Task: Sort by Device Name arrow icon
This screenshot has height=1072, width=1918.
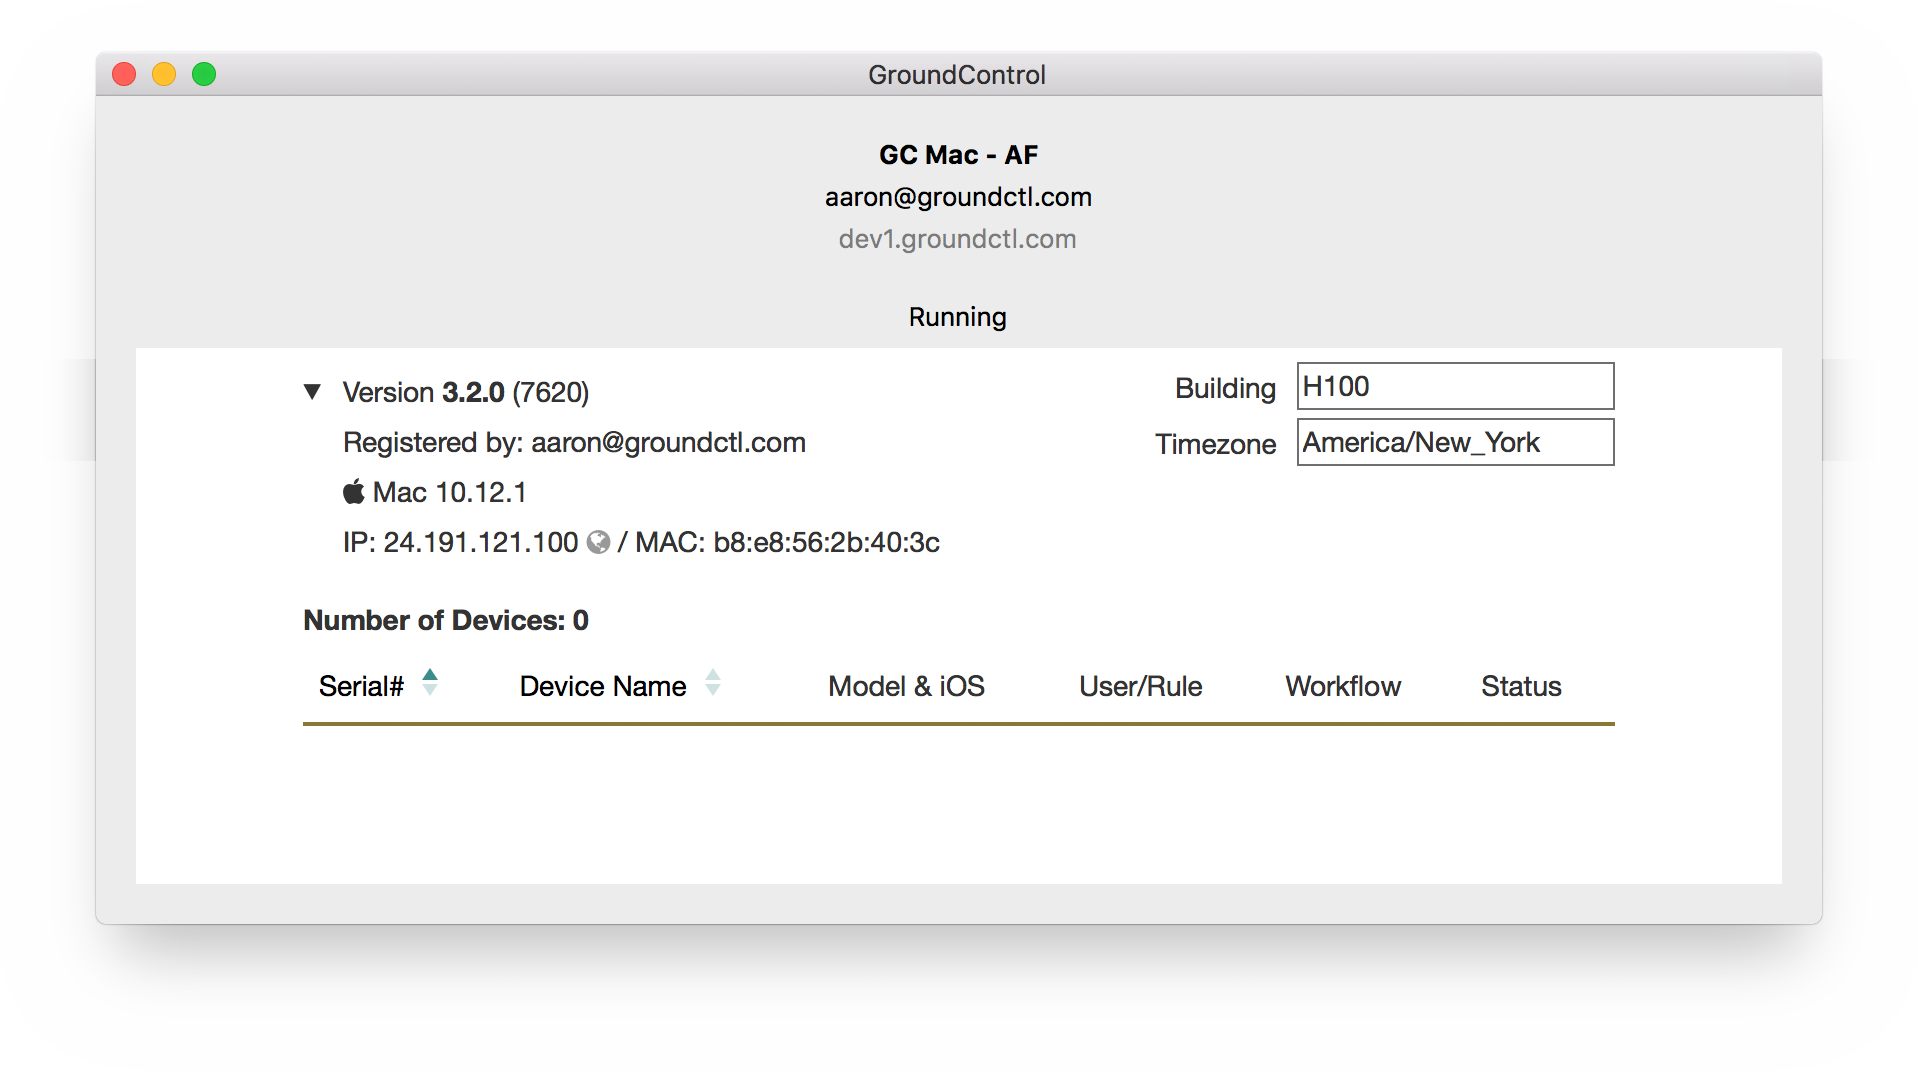Action: tap(713, 682)
